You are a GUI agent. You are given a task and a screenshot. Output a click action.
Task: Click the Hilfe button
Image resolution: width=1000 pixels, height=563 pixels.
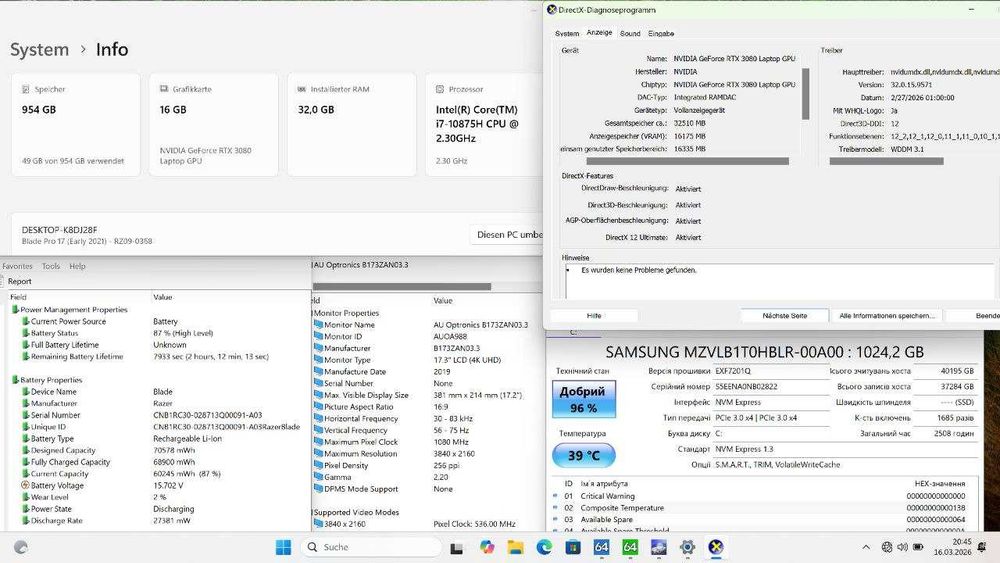coord(594,316)
